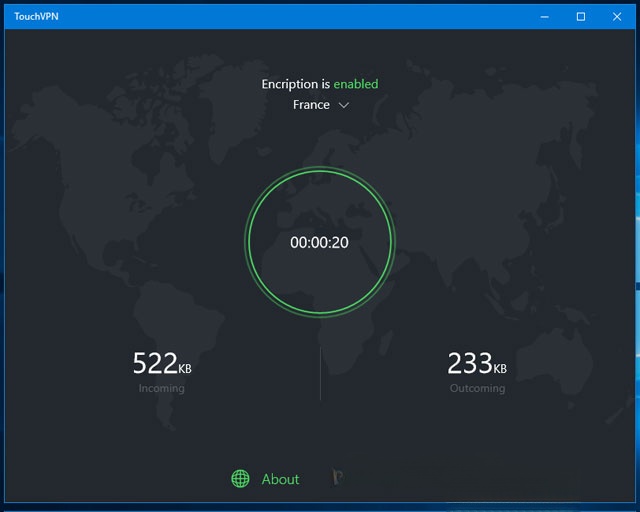Image resolution: width=640 pixels, height=512 pixels.
Task: Click the Encription is enabled status text
Action: pos(320,84)
